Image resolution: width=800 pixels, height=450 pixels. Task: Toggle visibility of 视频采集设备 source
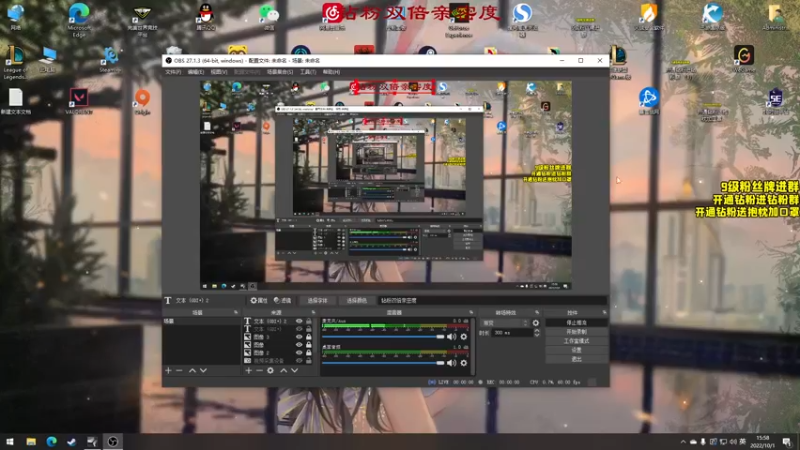click(x=299, y=361)
